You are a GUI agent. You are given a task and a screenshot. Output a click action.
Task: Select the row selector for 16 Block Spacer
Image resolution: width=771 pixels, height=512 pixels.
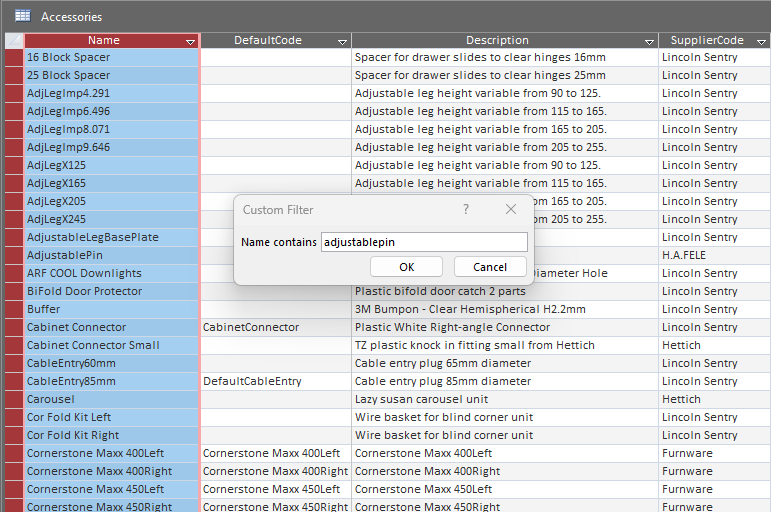(14, 57)
